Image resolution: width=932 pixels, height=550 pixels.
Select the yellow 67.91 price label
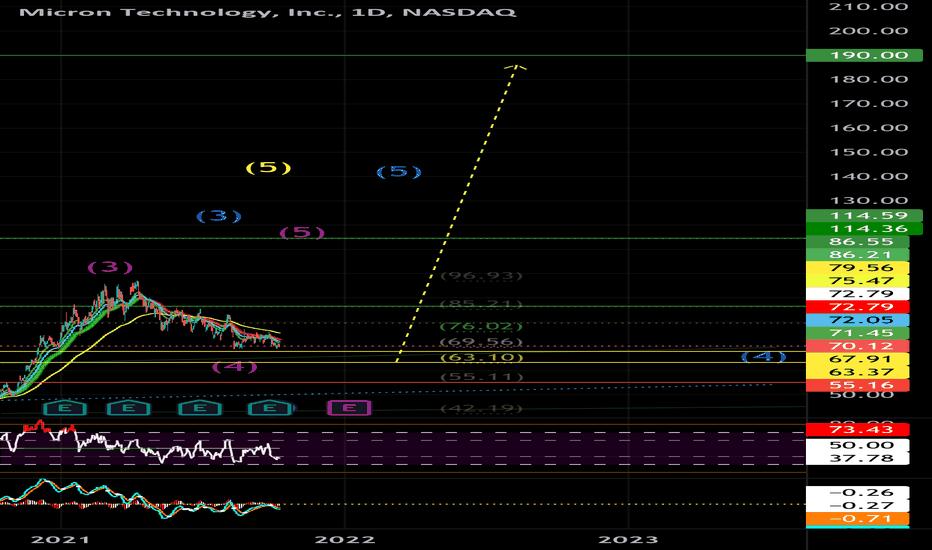(x=858, y=359)
